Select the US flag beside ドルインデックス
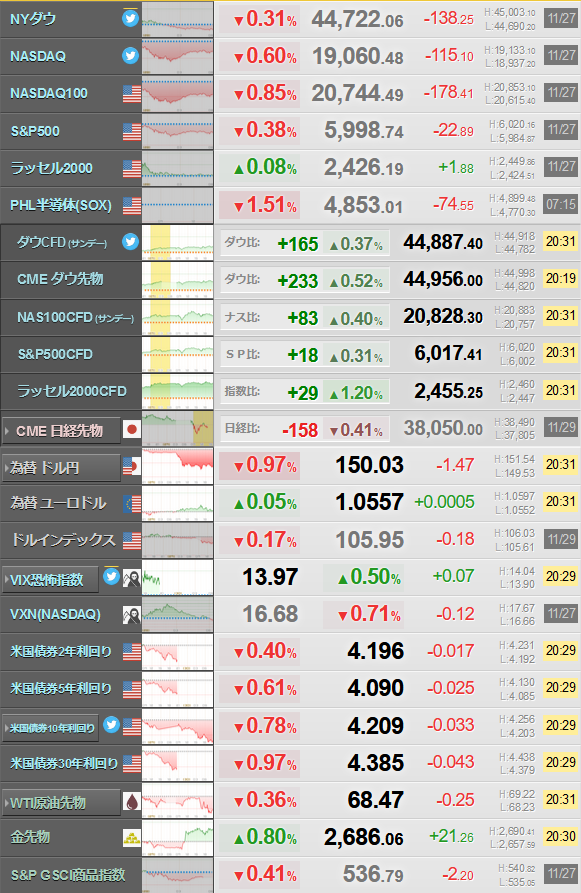Viewport: 581px width, 893px height. [132, 540]
